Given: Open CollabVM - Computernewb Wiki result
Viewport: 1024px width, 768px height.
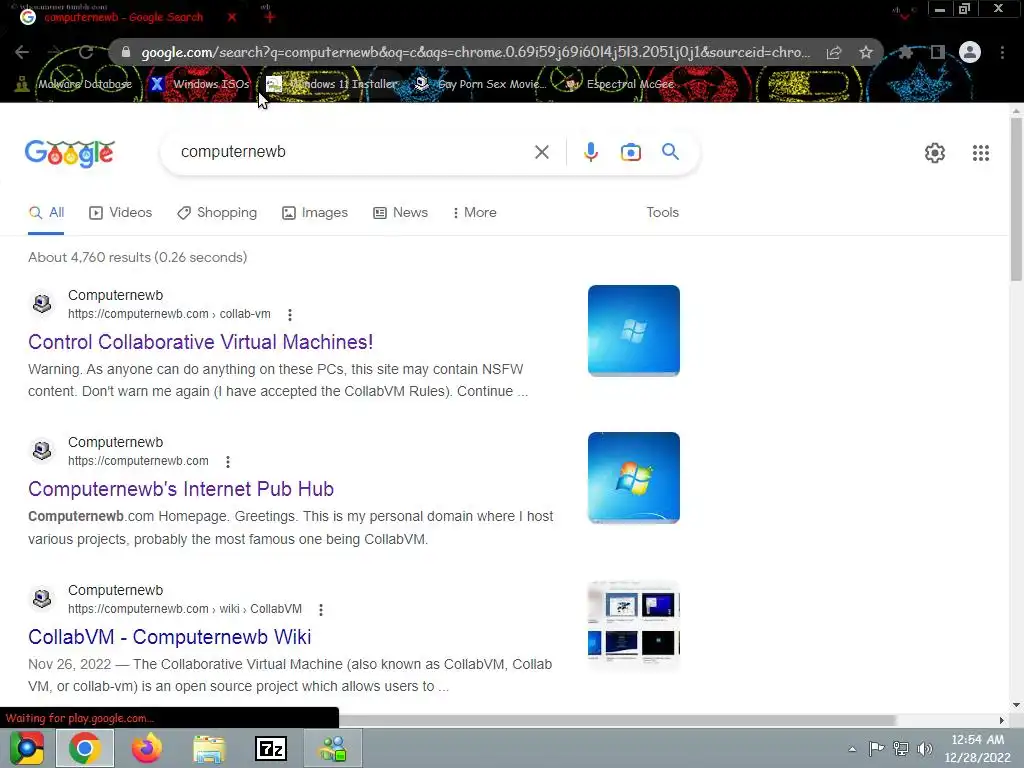Looking at the screenshot, I should point(170,637).
